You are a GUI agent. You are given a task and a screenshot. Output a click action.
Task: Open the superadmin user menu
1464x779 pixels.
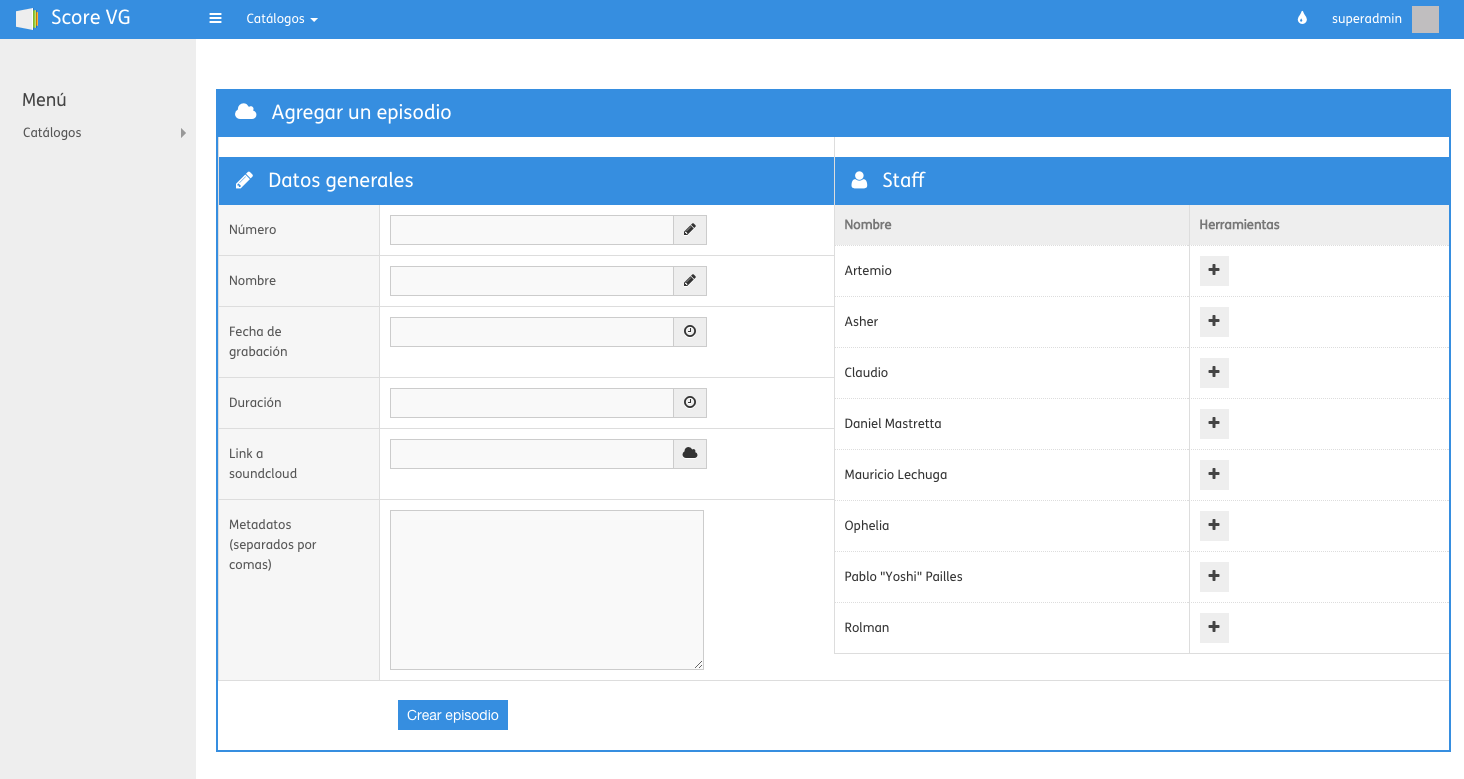(1366, 19)
